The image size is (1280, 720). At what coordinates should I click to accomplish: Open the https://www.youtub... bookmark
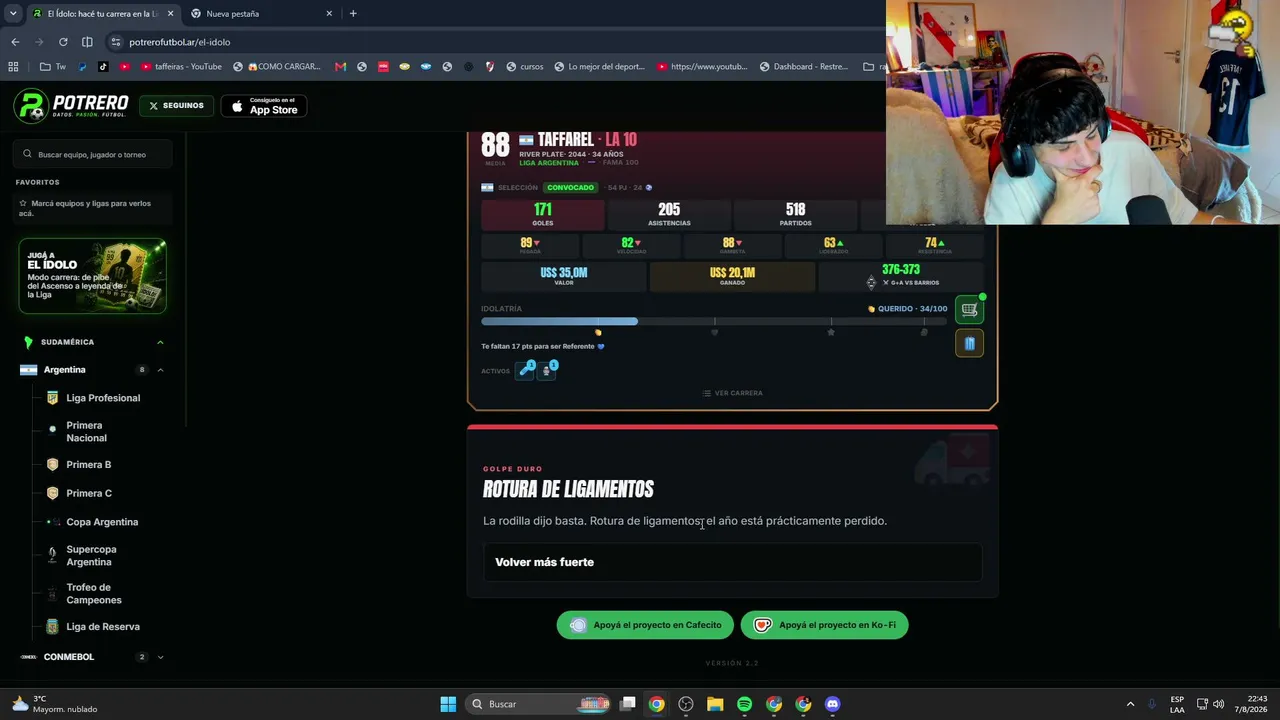702,67
